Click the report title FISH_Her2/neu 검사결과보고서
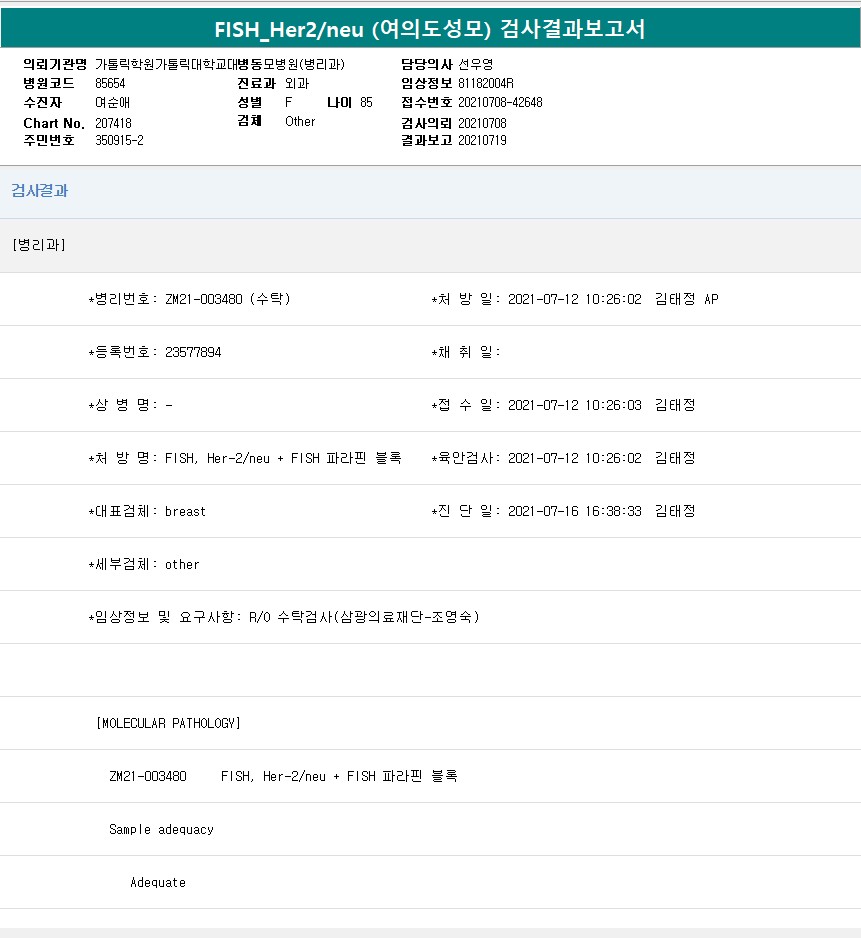The width and height of the screenshot is (861, 938). 430,29
